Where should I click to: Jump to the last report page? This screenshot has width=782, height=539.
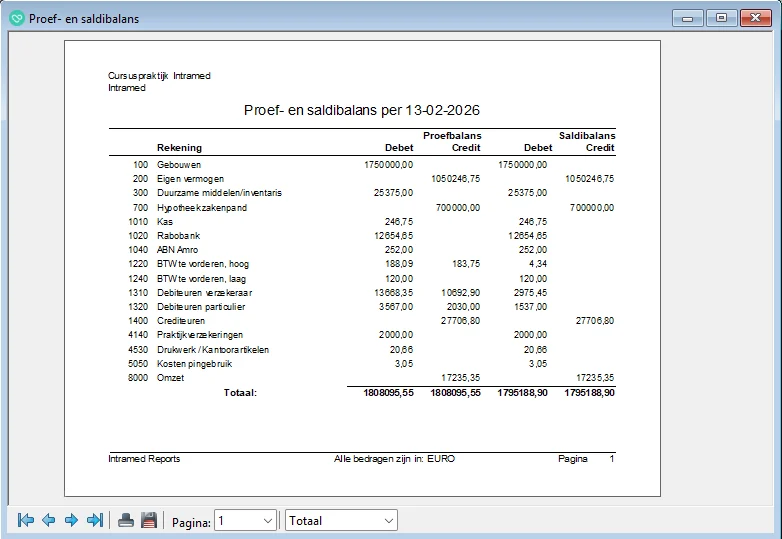coord(95,520)
